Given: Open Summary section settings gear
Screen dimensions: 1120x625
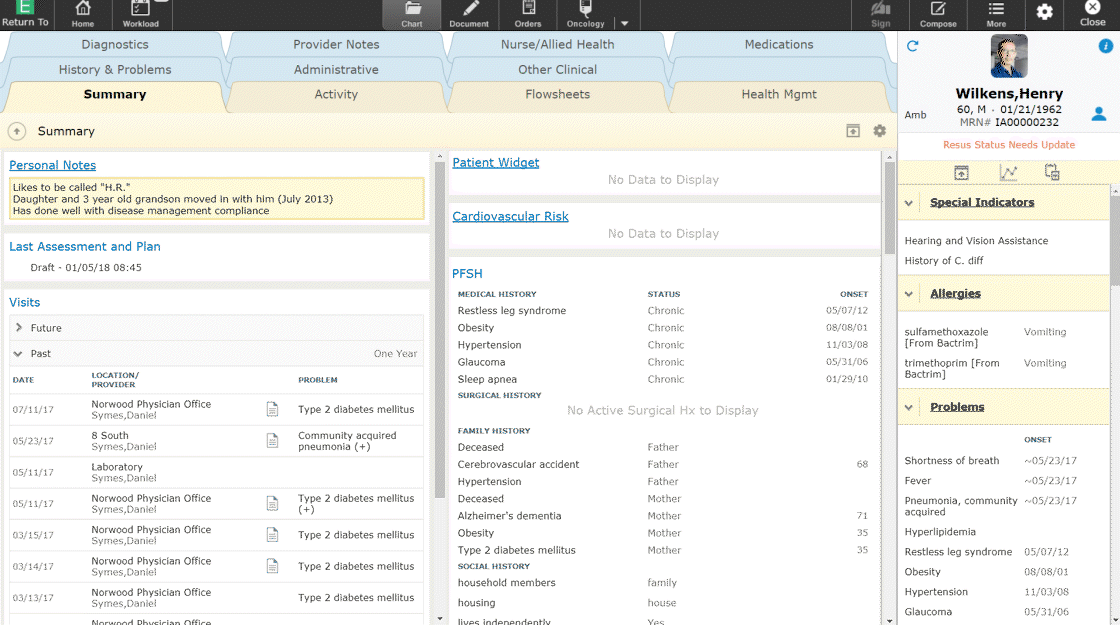Looking at the screenshot, I should (x=879, y=131).
